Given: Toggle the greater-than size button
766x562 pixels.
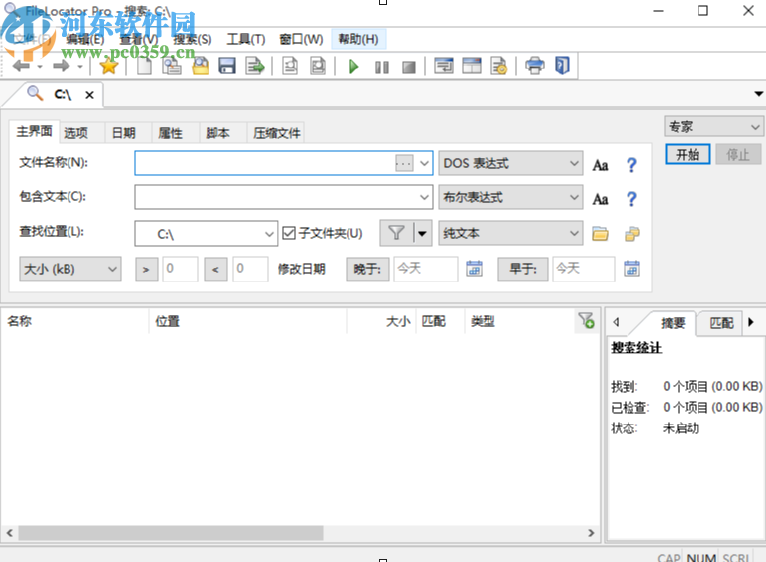Looking at the screenshot, I should (146, 269).
